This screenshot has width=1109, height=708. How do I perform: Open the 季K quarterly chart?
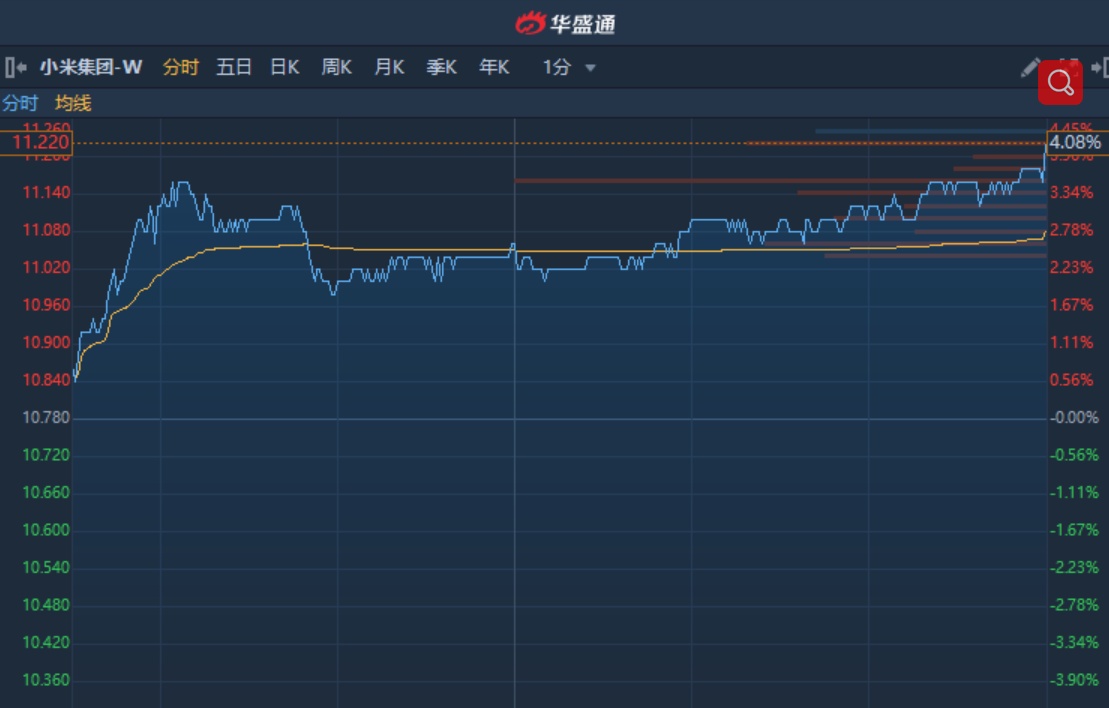click(441, 68)
